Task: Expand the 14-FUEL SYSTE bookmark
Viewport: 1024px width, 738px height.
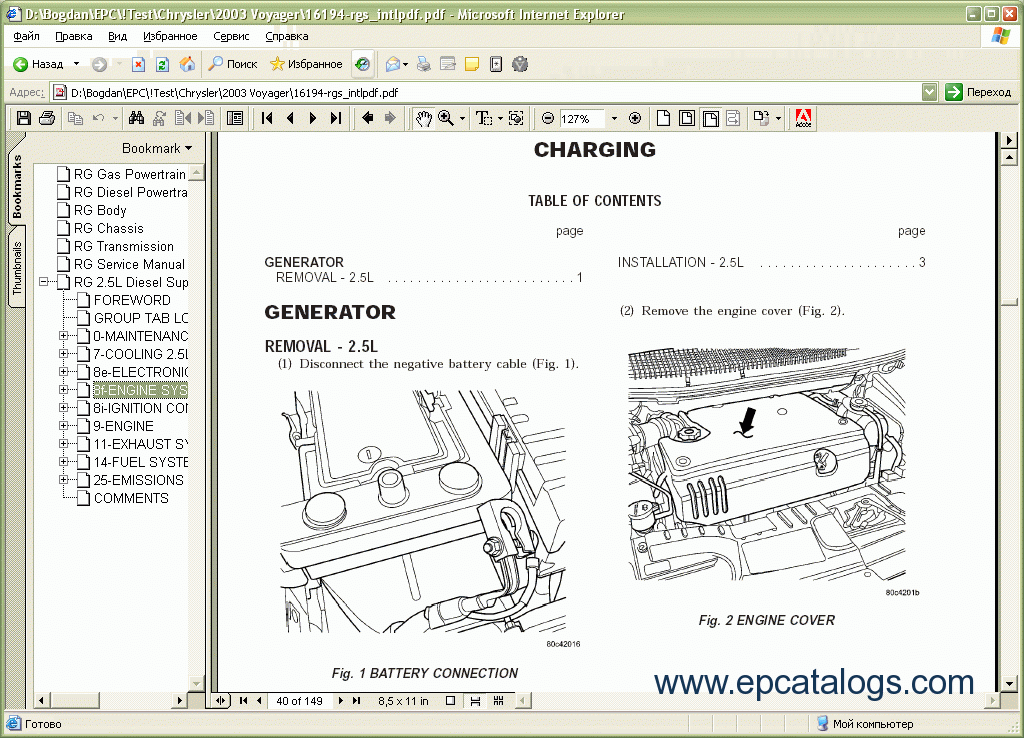Action: point(63,462)
